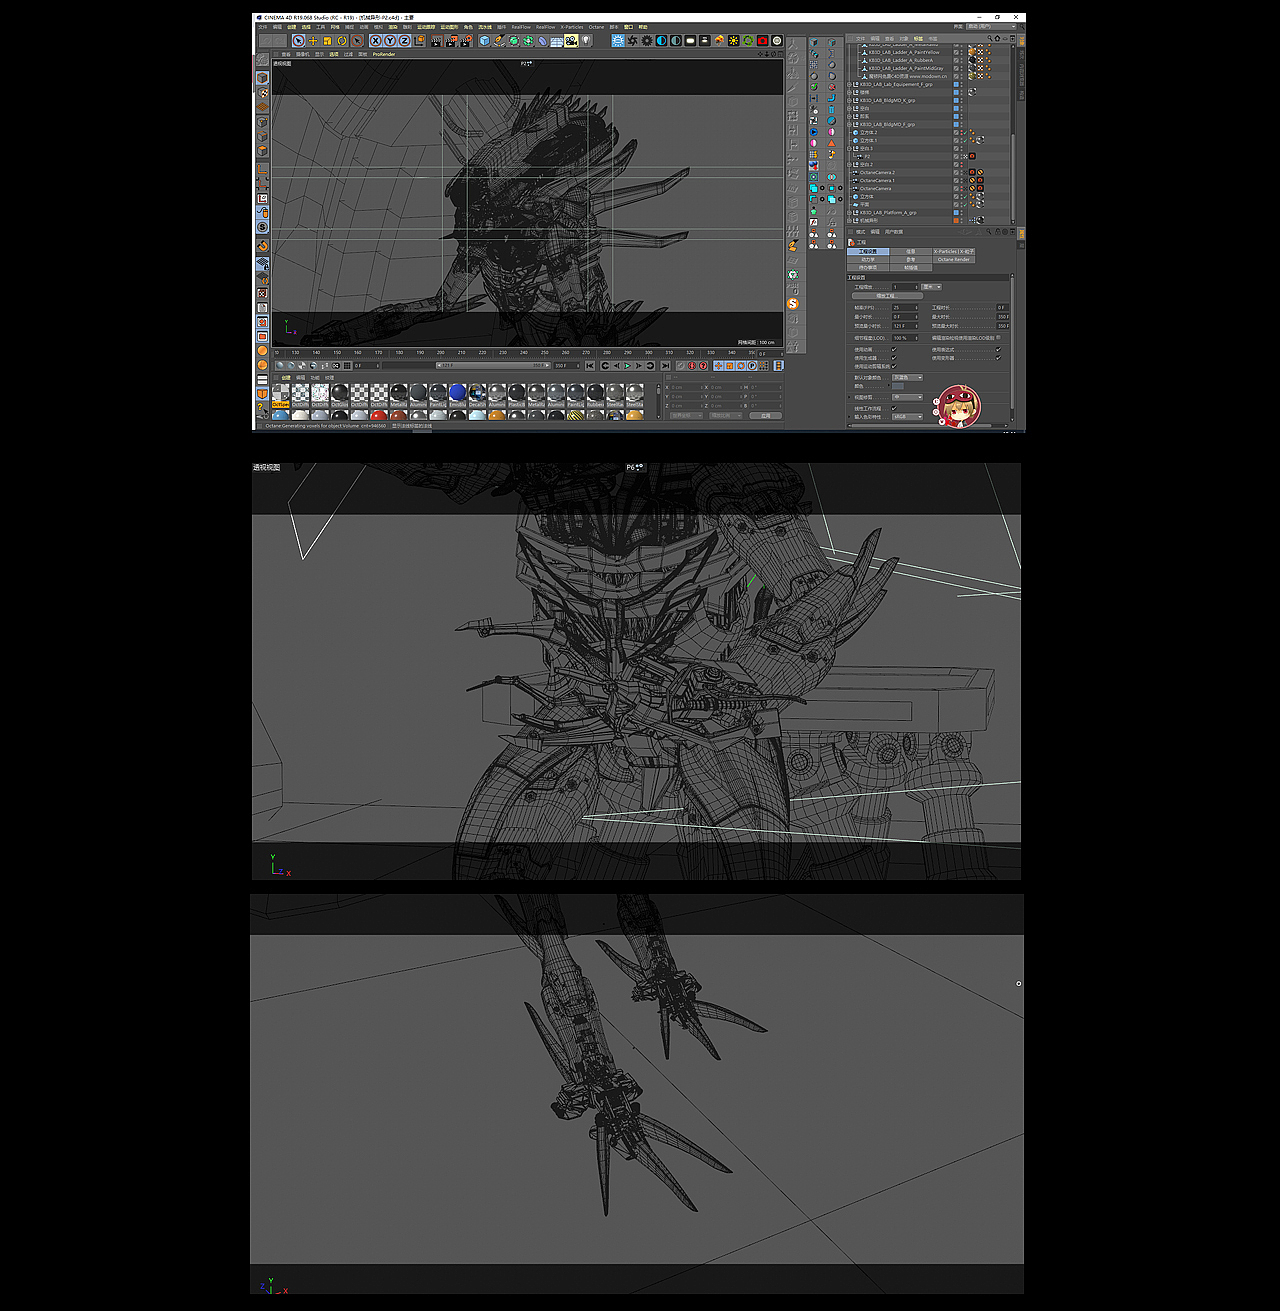Toggle visibility dots of 机械异形 object
The width and height of the screenshot is (1280, 1311).
pyautogui.click(x=961, y=221)
